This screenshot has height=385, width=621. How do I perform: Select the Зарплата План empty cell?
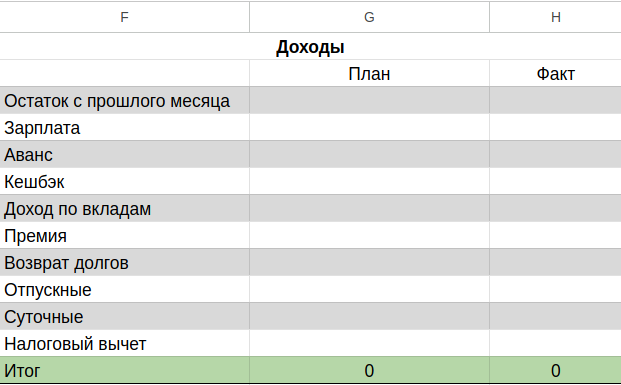point(369,128)
